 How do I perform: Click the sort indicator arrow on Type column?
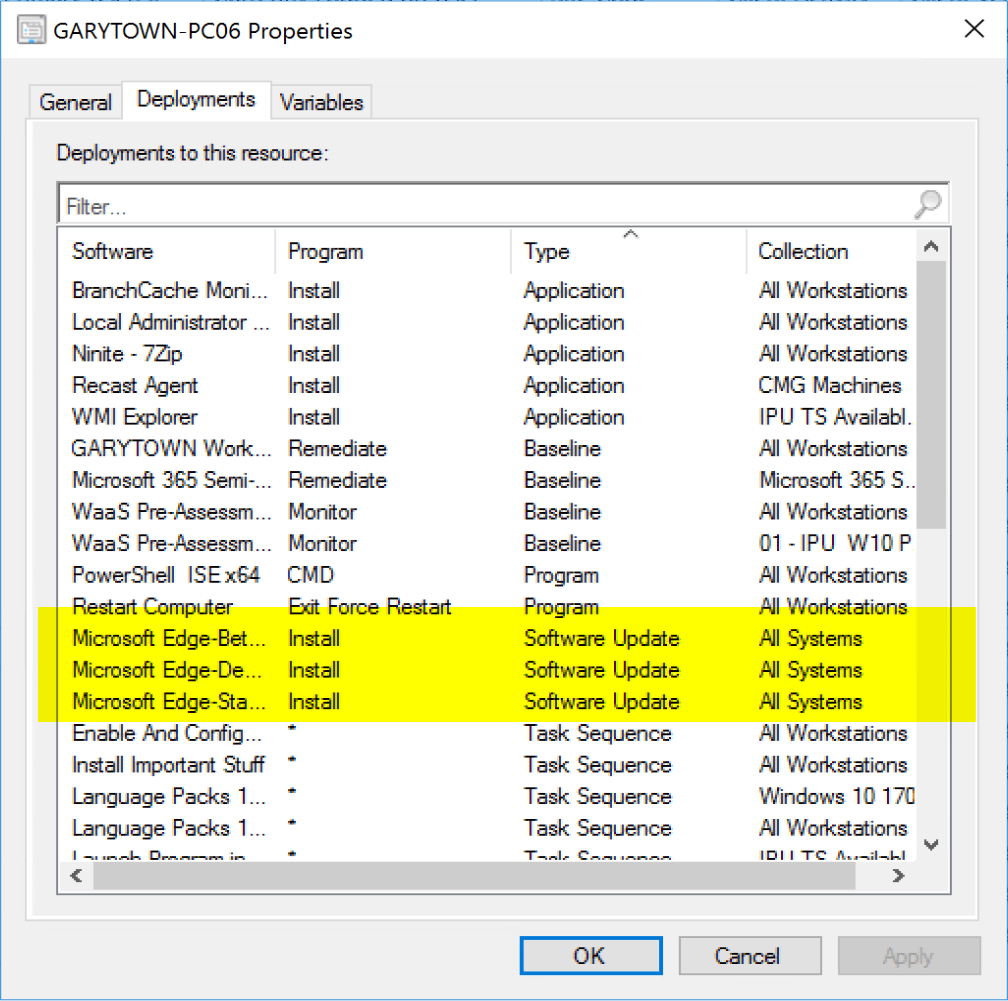[x=629, y=233]
